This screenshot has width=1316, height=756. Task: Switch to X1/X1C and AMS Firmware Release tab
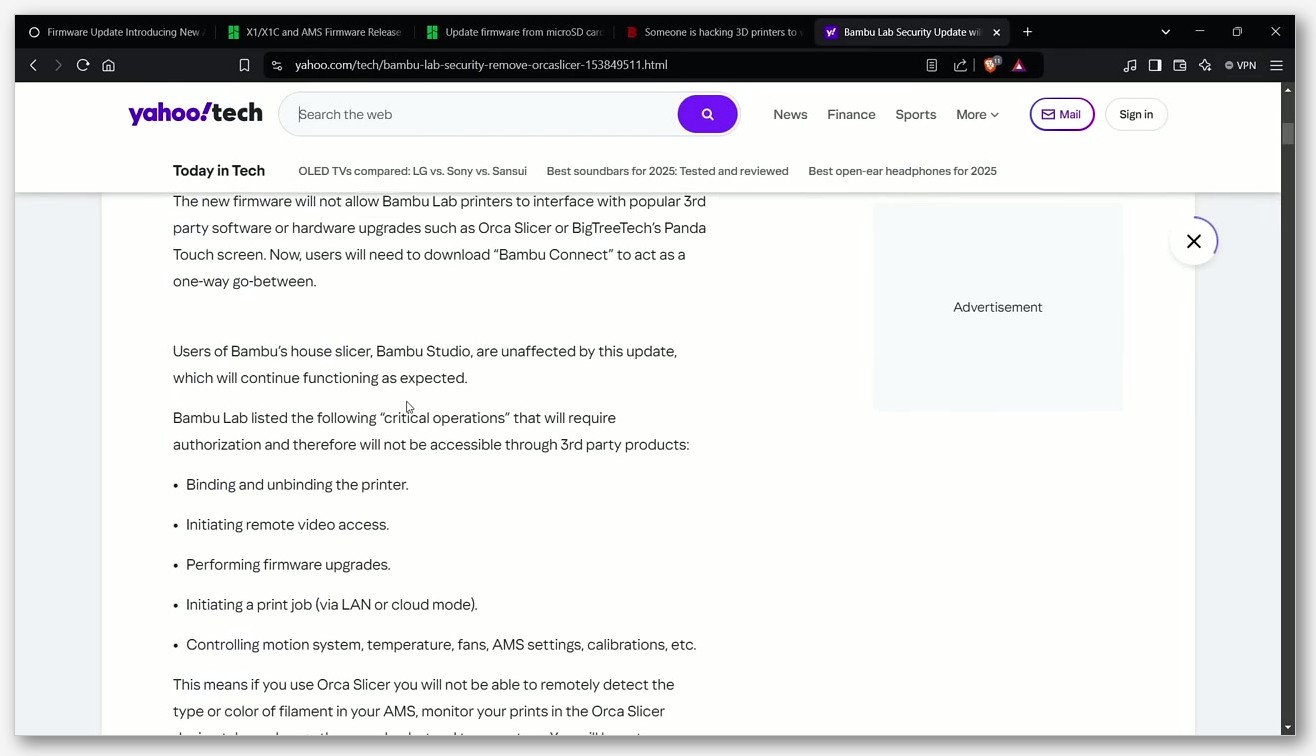[x=317, y=32]
